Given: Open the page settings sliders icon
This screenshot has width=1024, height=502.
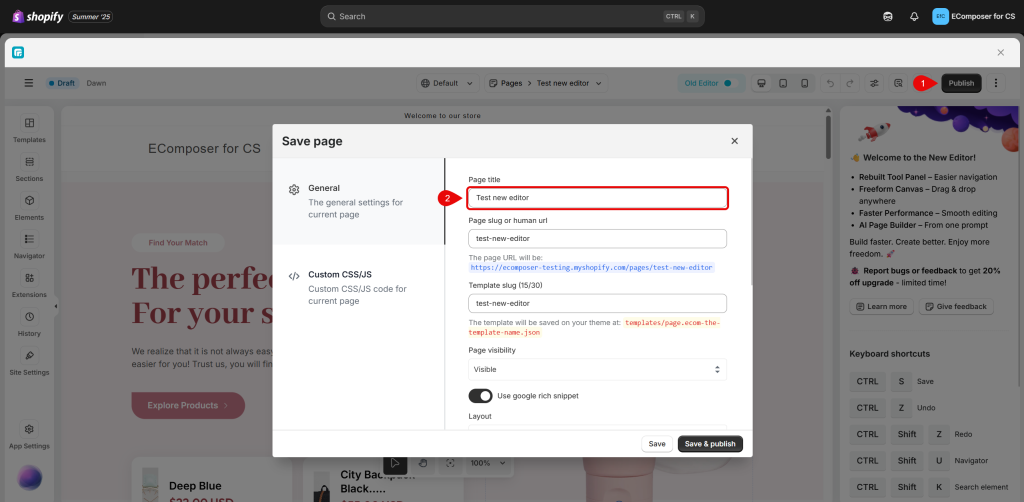Looking at the screenshot, I should [874, 83].
